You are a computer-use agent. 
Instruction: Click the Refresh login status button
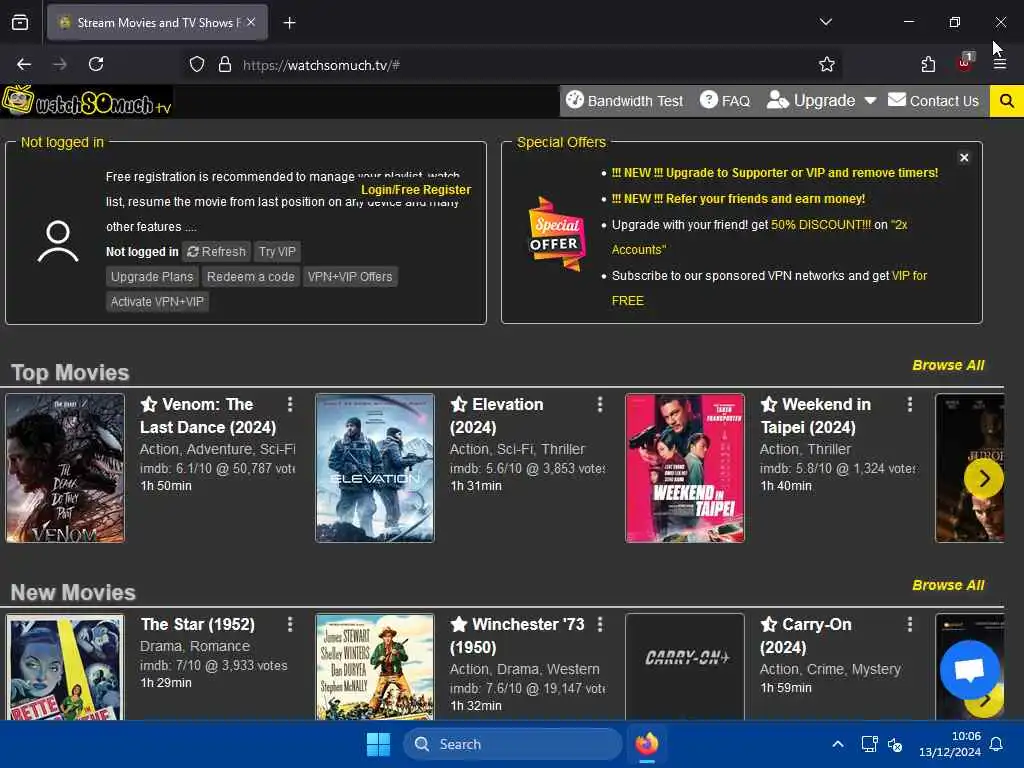216,251
